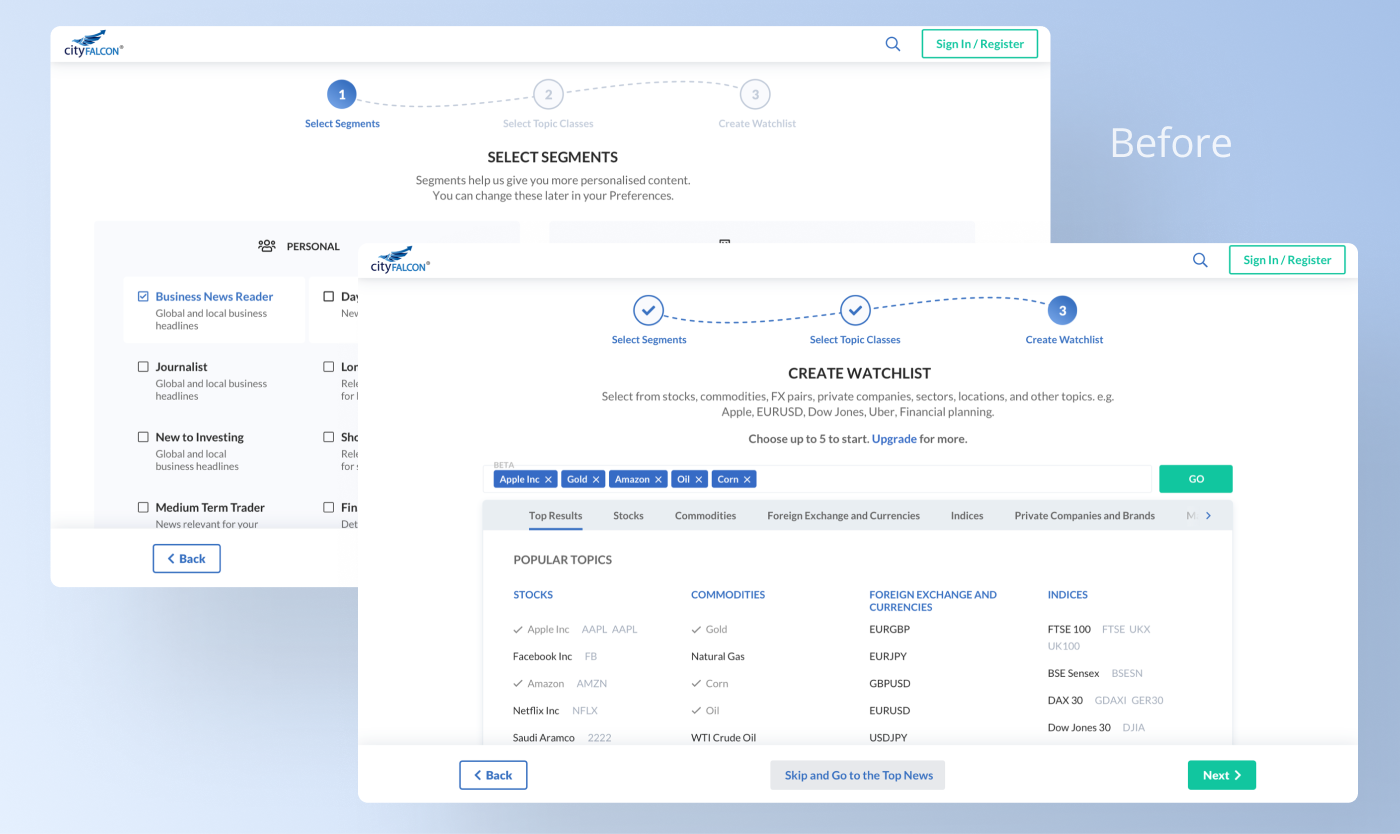
Task: Follow the Upgrade link
Action: [x=894, y=438]
